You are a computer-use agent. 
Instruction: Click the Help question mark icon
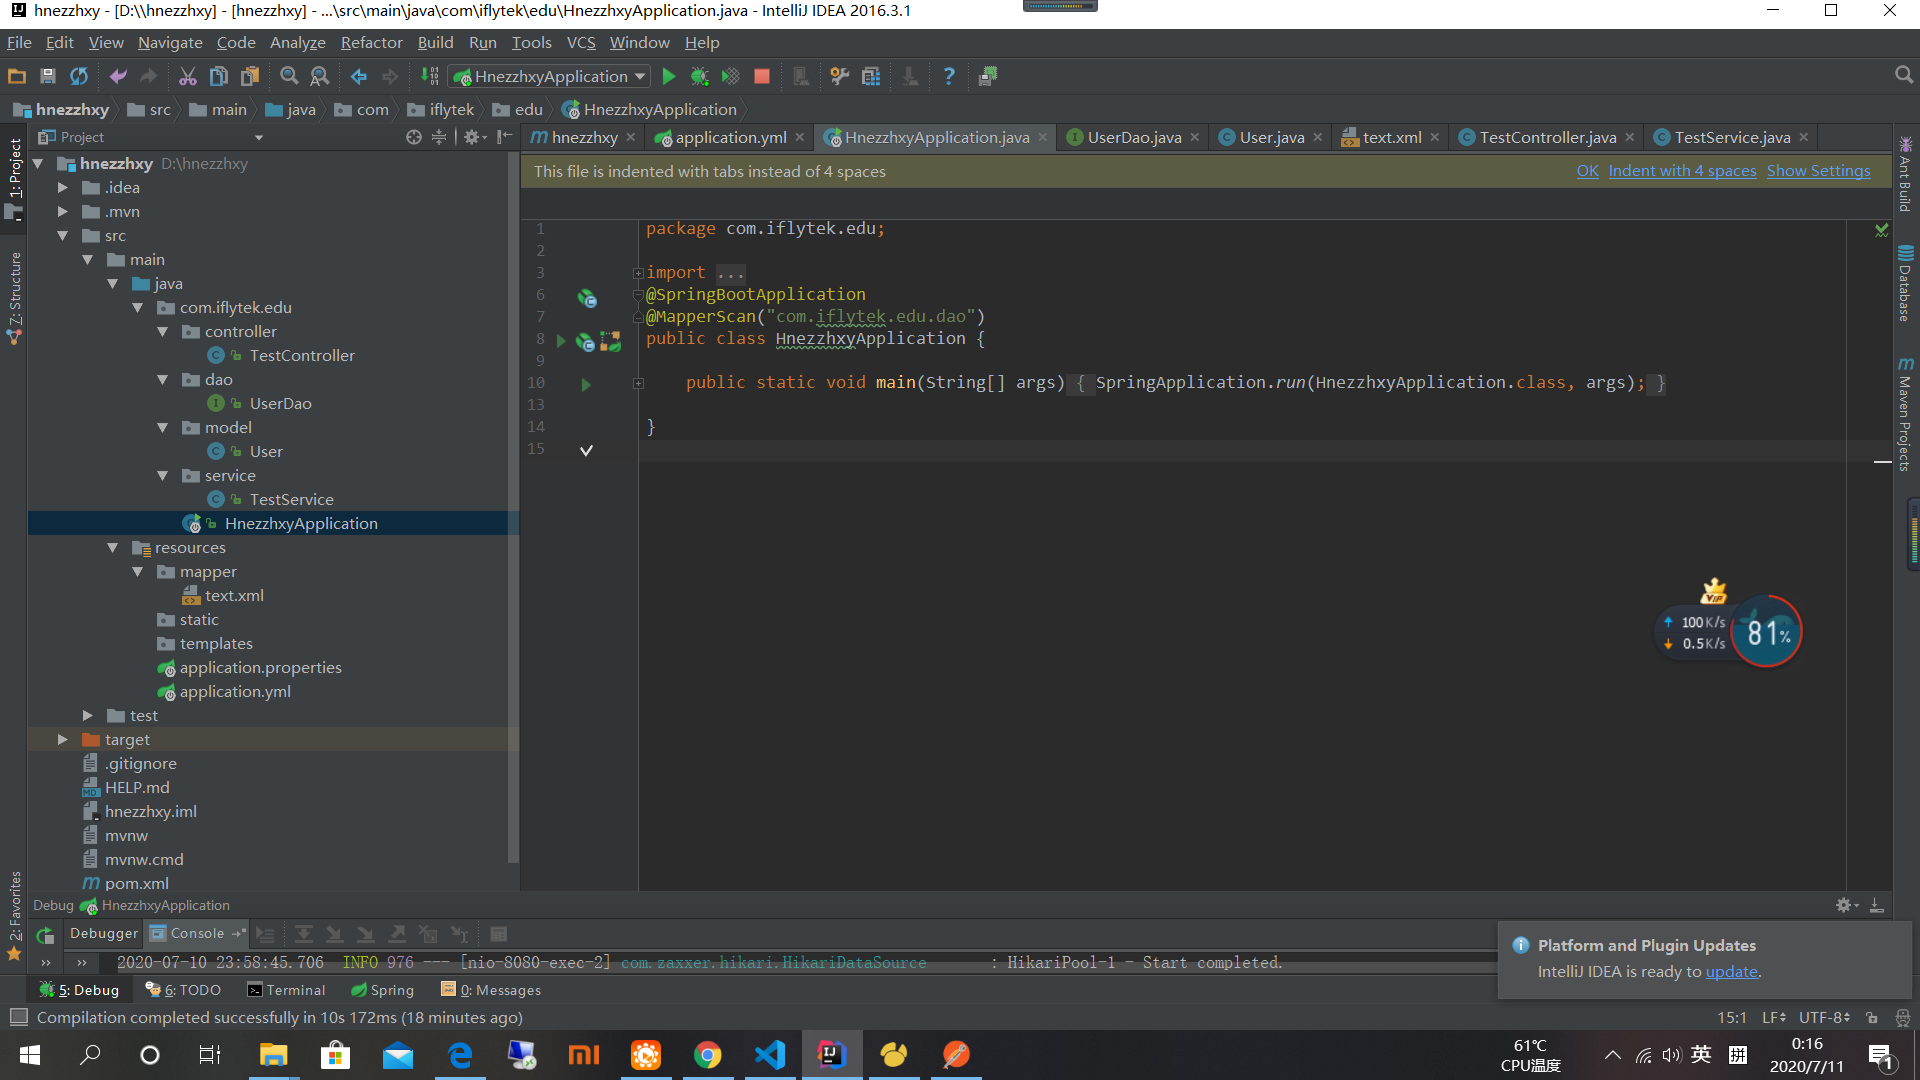pyautogui.click(x=949, y=76)
